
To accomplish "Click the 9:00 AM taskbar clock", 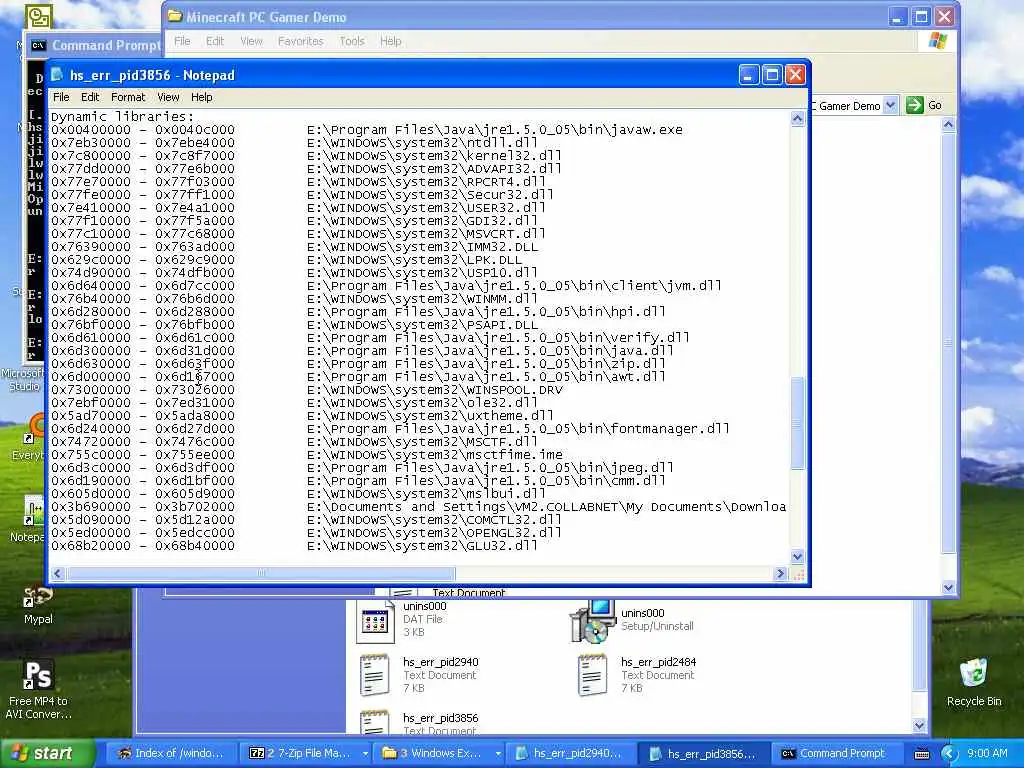I will point(987,753).
